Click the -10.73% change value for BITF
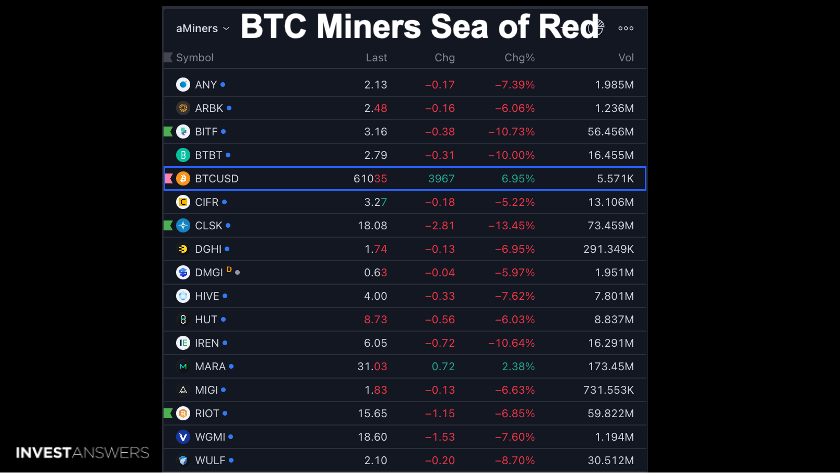 tap(512, 132)
